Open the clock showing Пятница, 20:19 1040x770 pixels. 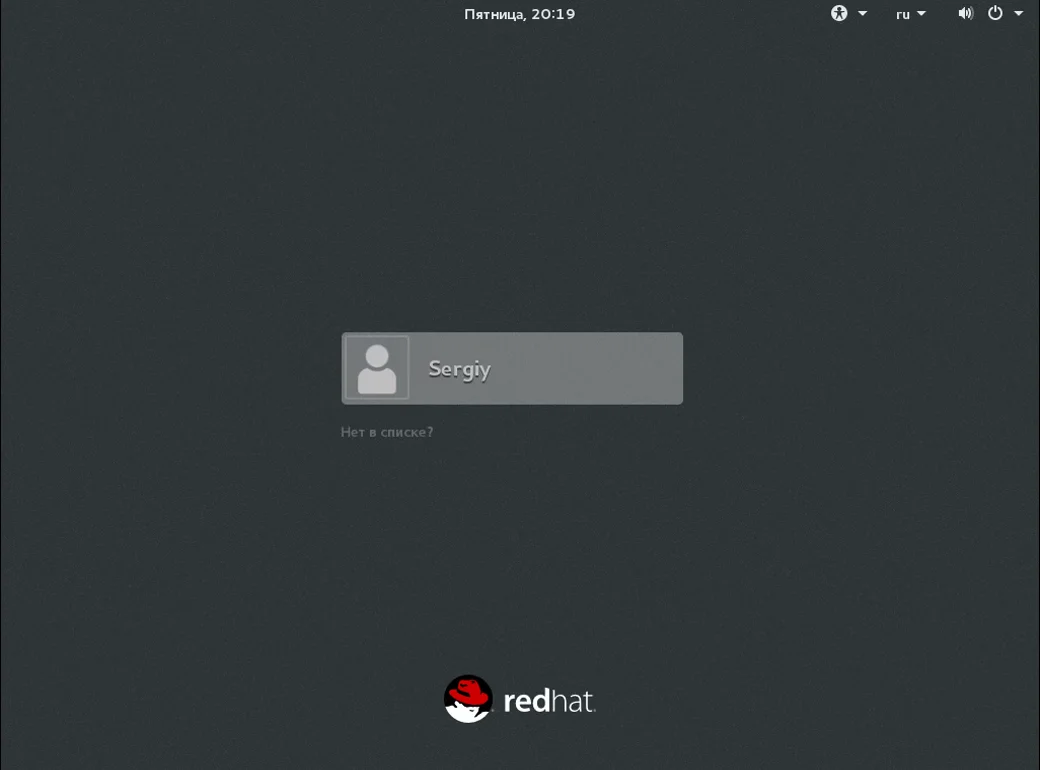pyautogui.click(x=519, y=14)
